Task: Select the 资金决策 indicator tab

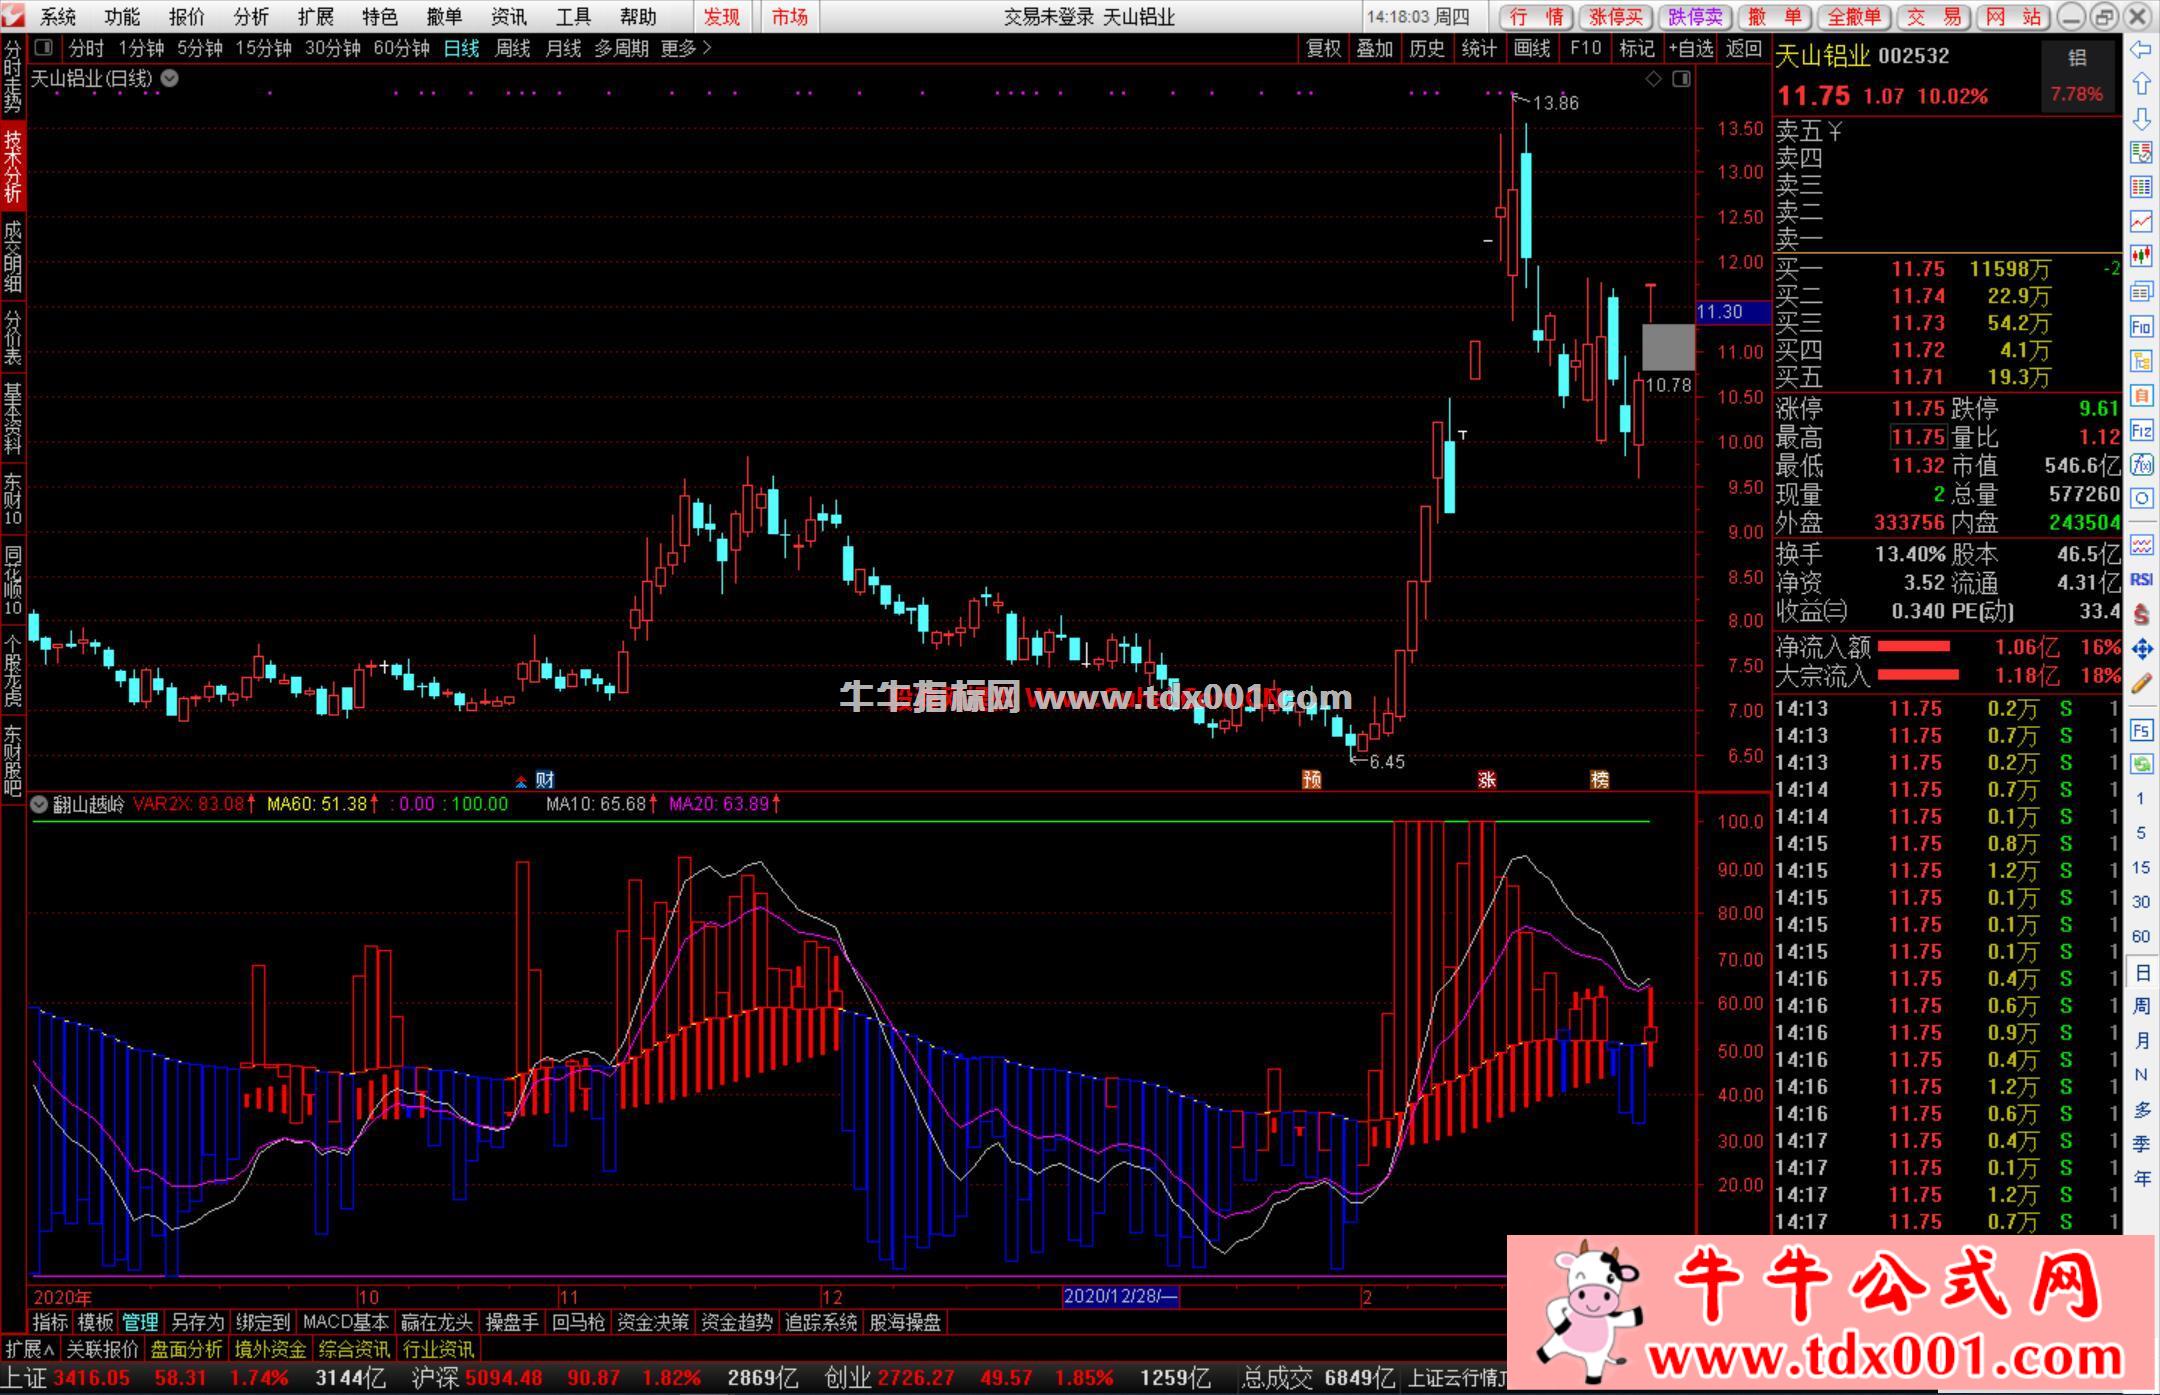Action: click(x=653, y=1322)
